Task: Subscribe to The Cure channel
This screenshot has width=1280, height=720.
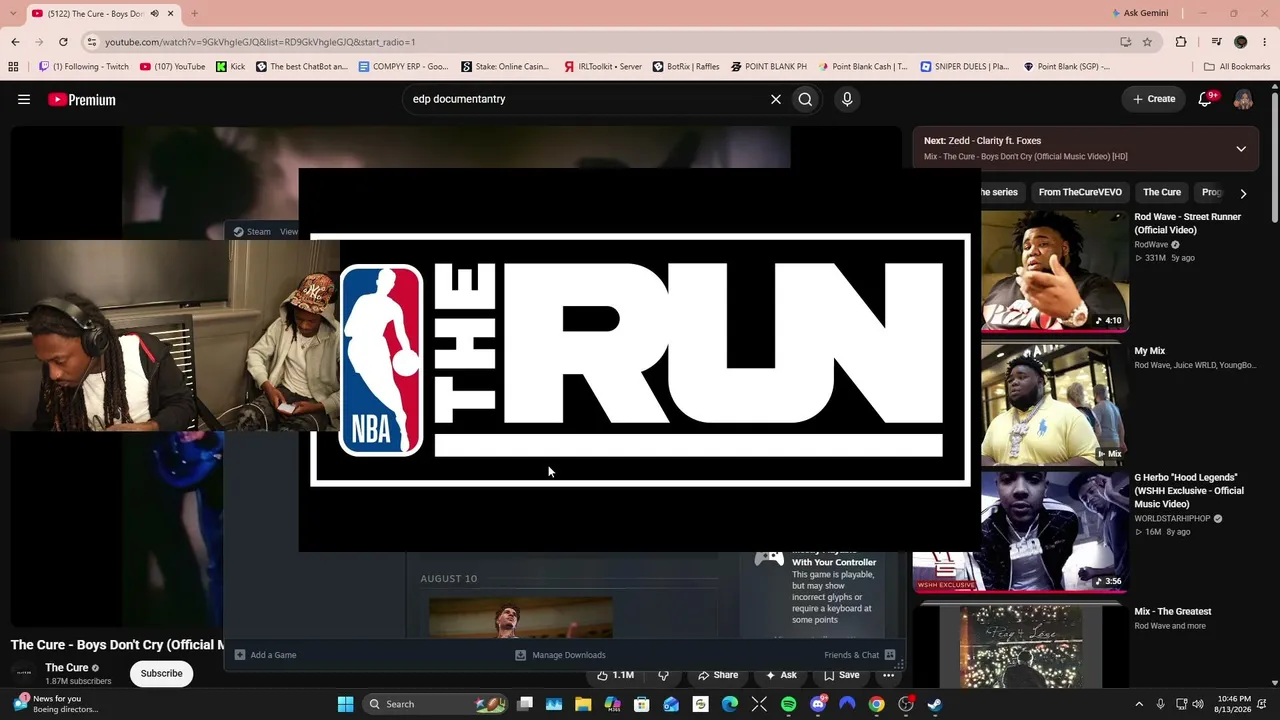Action: (x=161, y=673)
